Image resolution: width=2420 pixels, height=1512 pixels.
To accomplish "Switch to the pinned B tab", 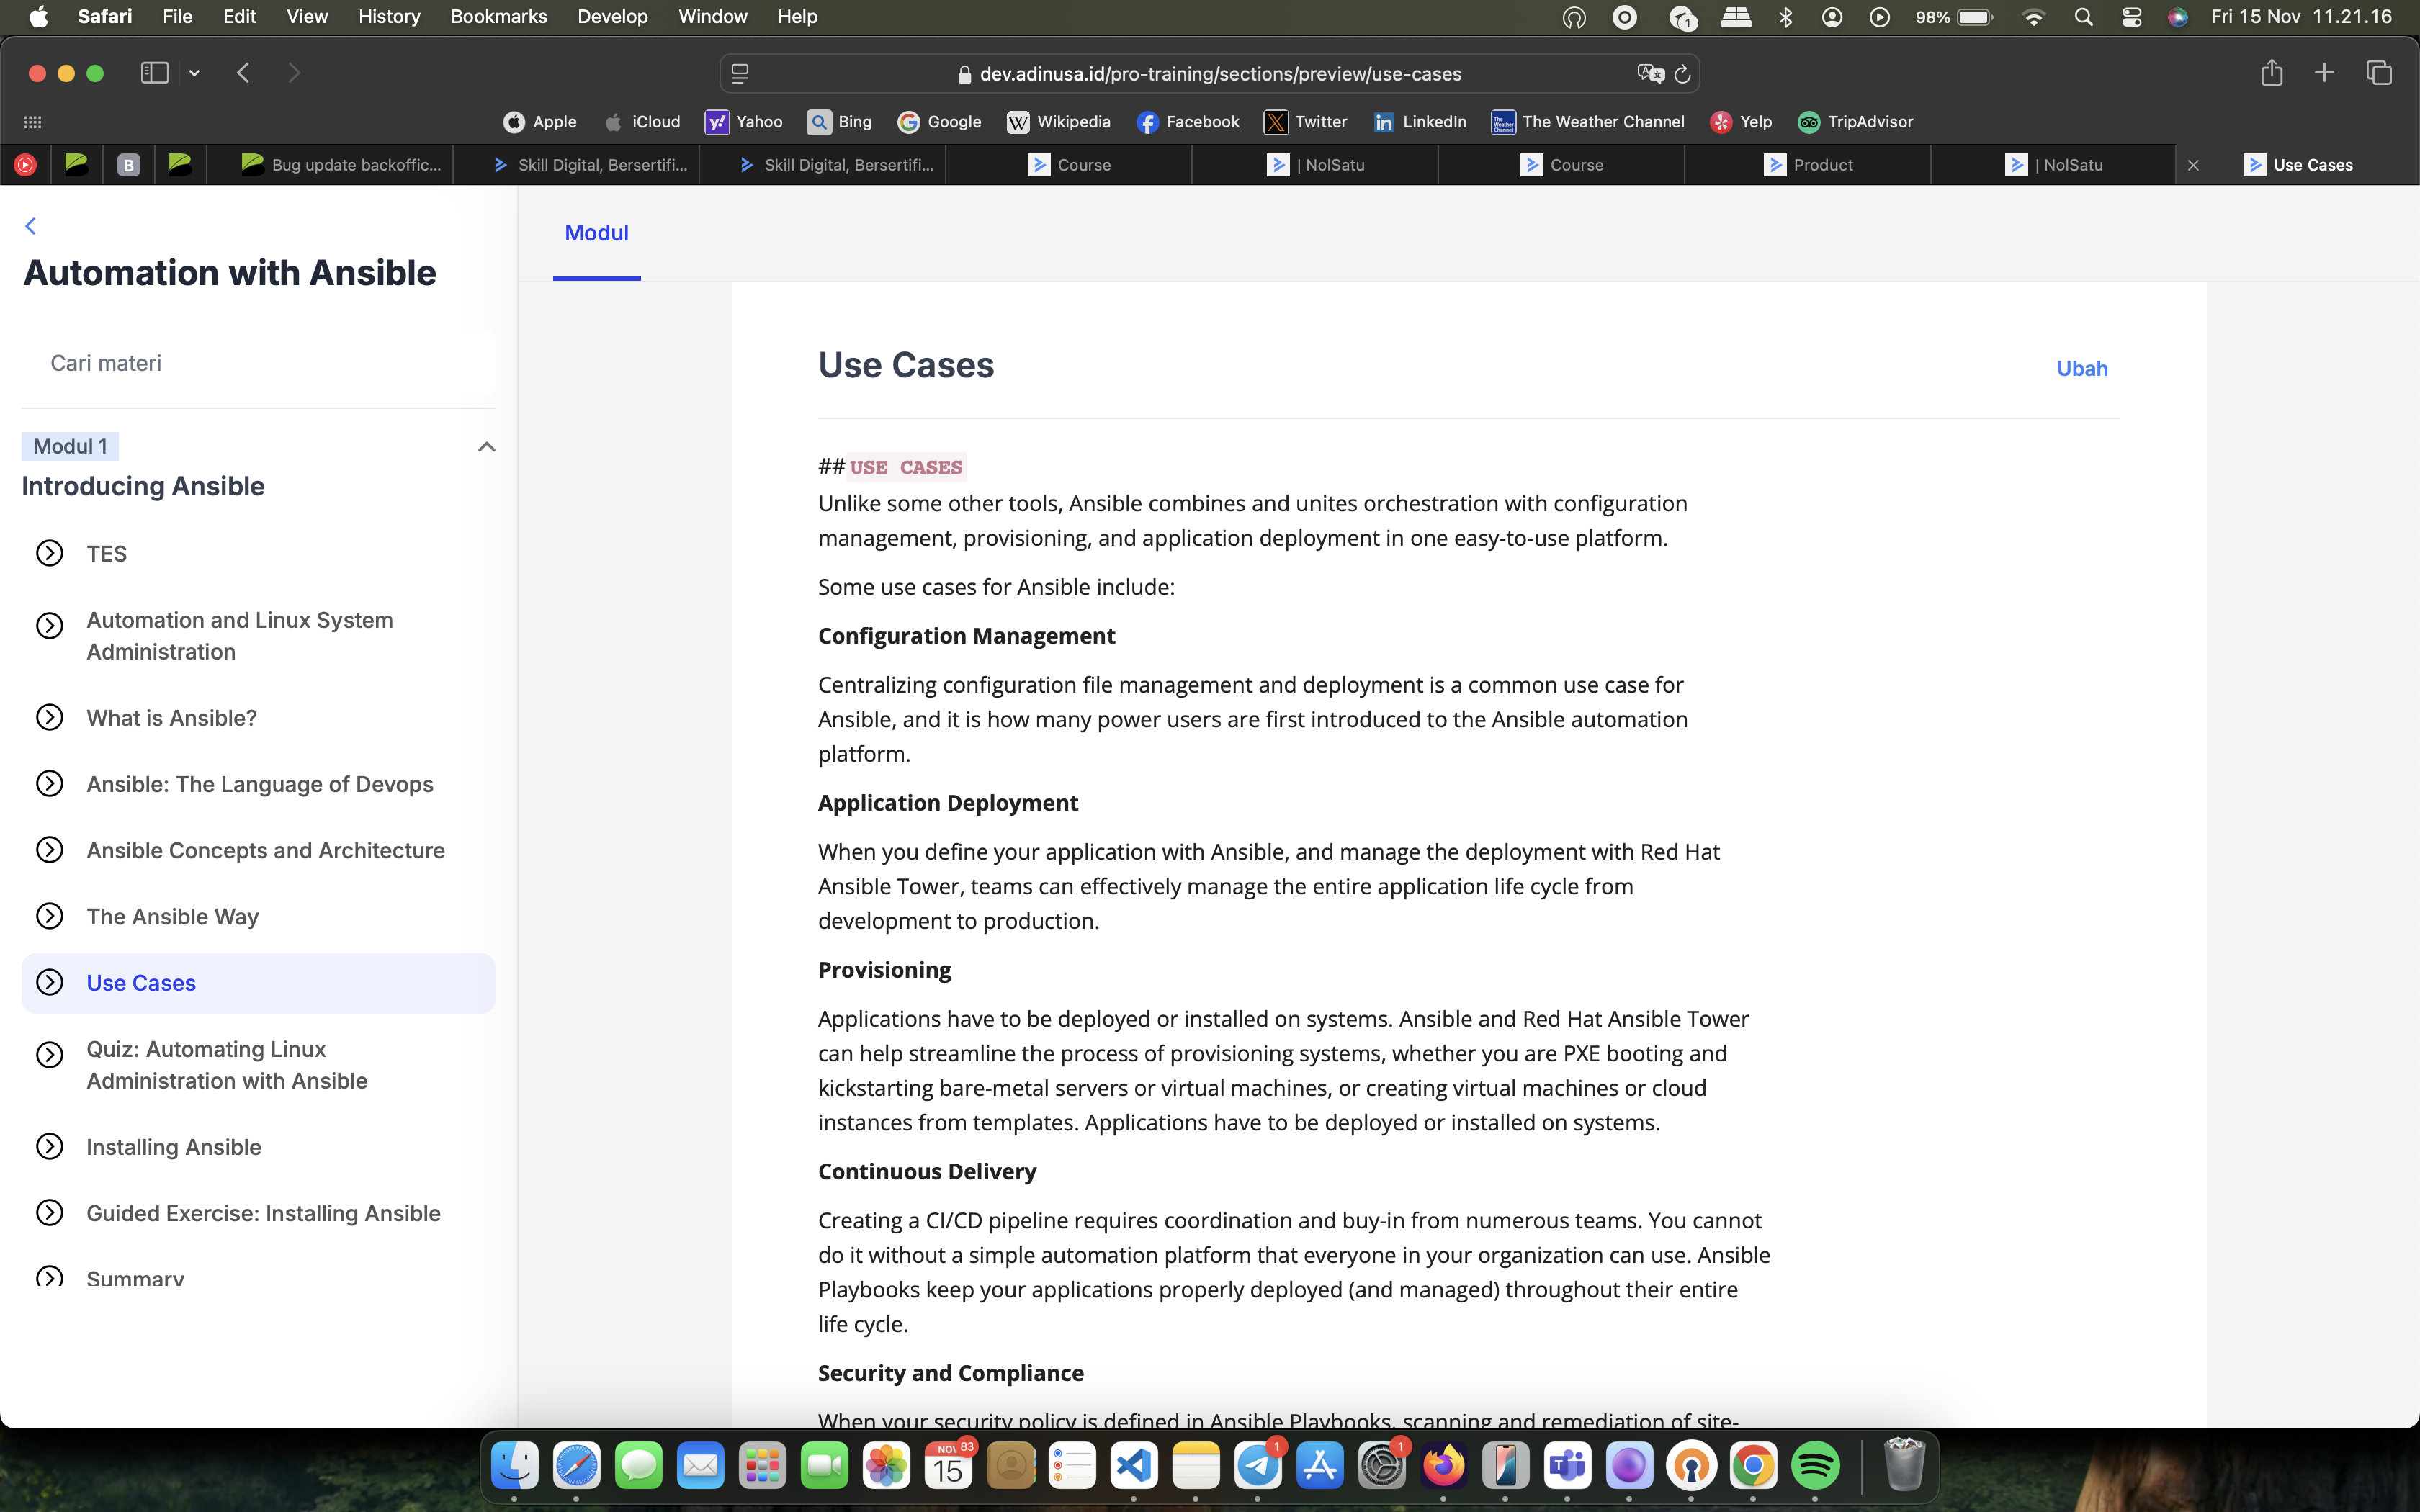I will click(x=128, y=165).
